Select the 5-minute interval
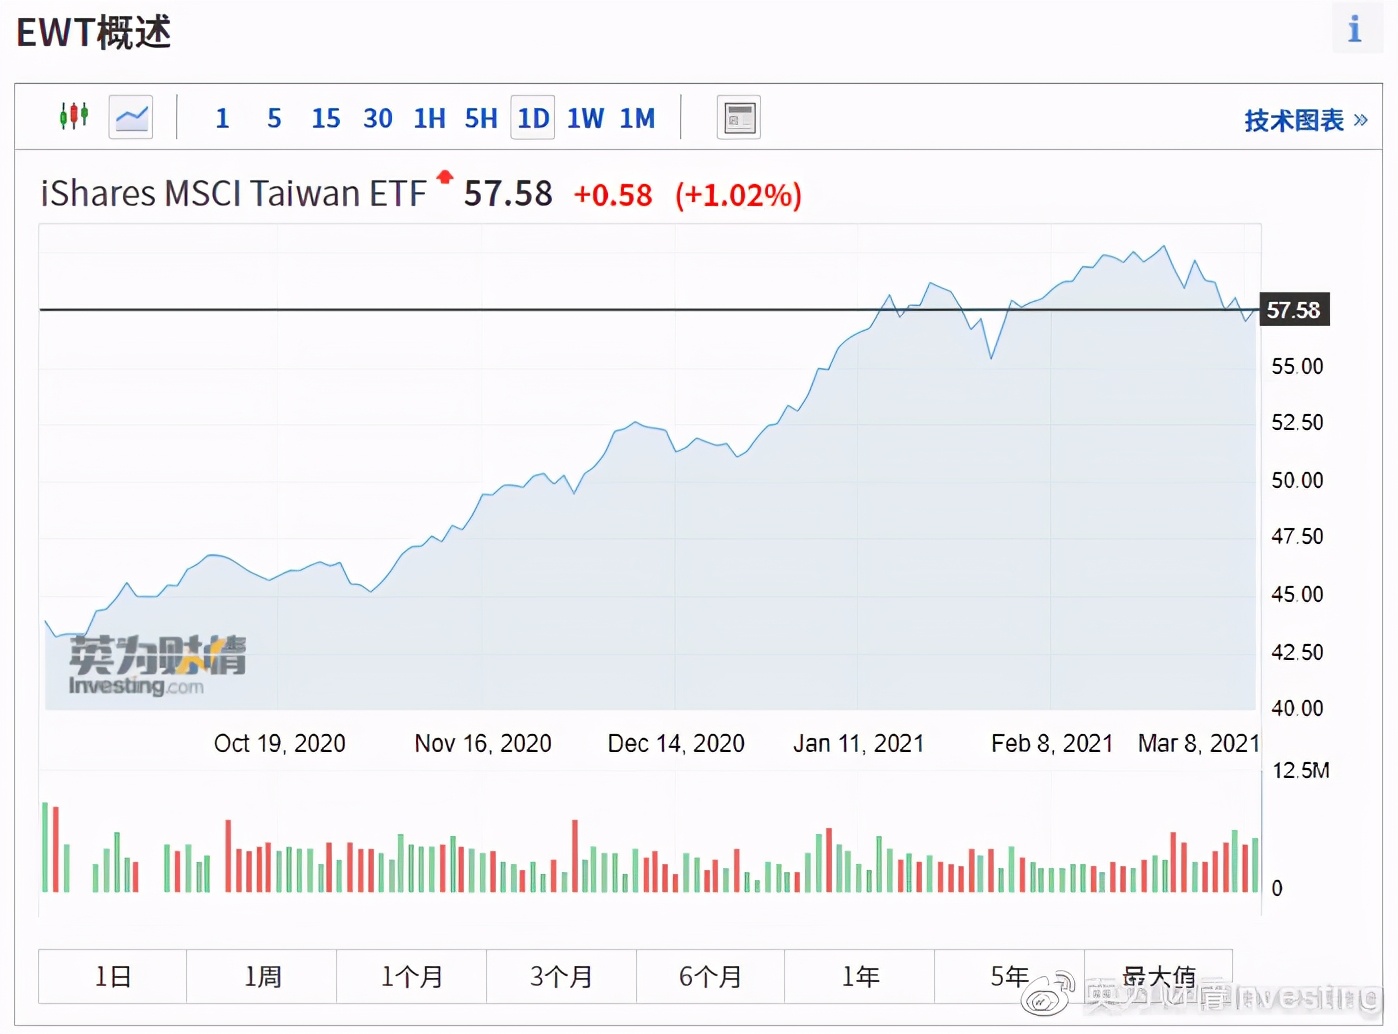Screen dimensions: 1398x1034 [274, 119]
